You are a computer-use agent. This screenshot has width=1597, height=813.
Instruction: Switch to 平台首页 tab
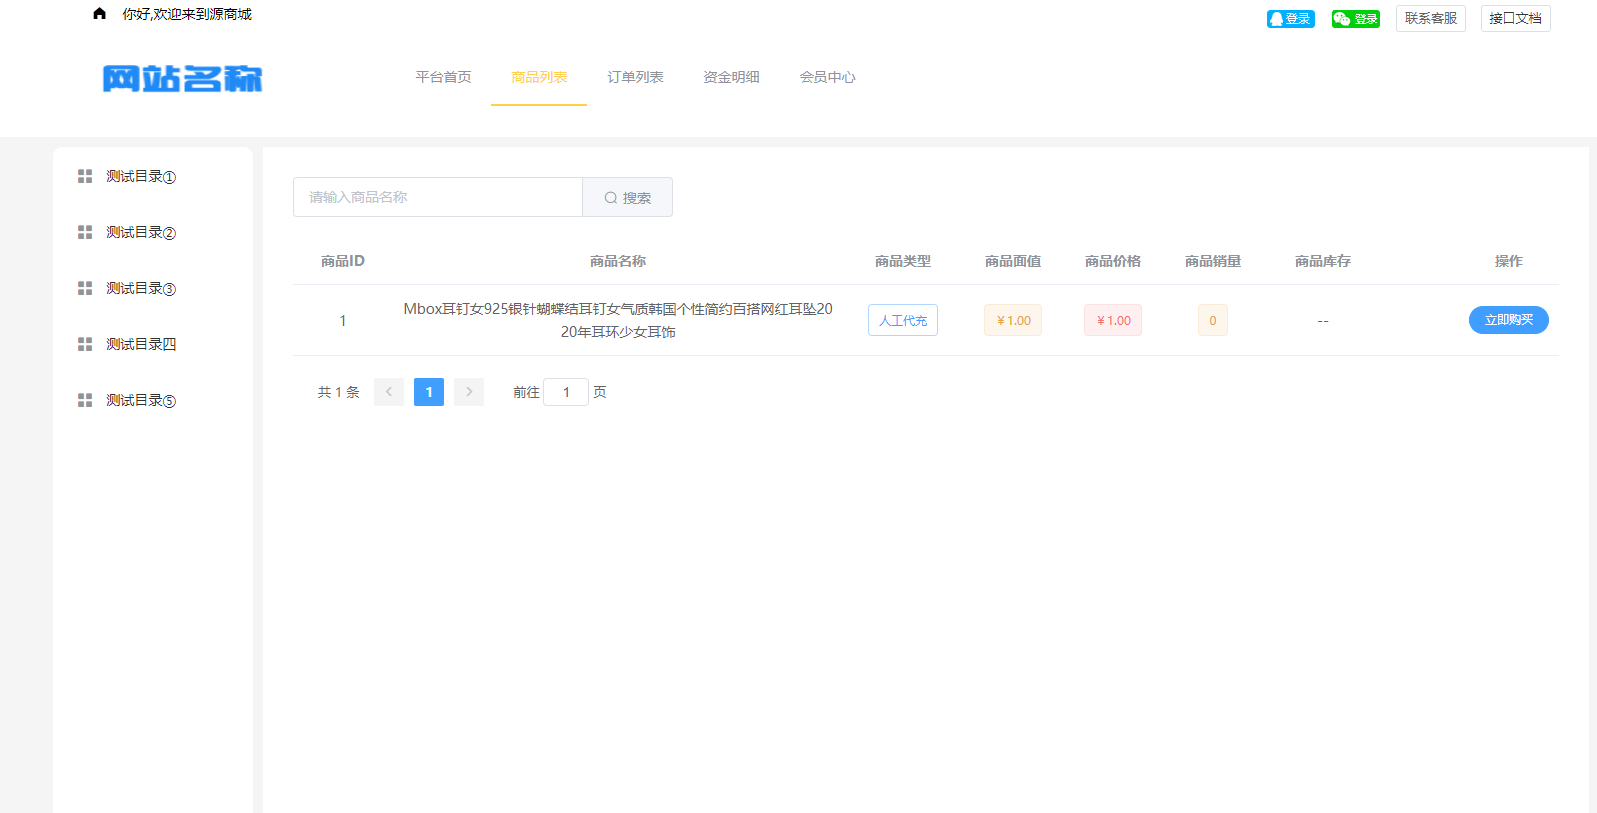pyautogui.click(x=443, y=77)
